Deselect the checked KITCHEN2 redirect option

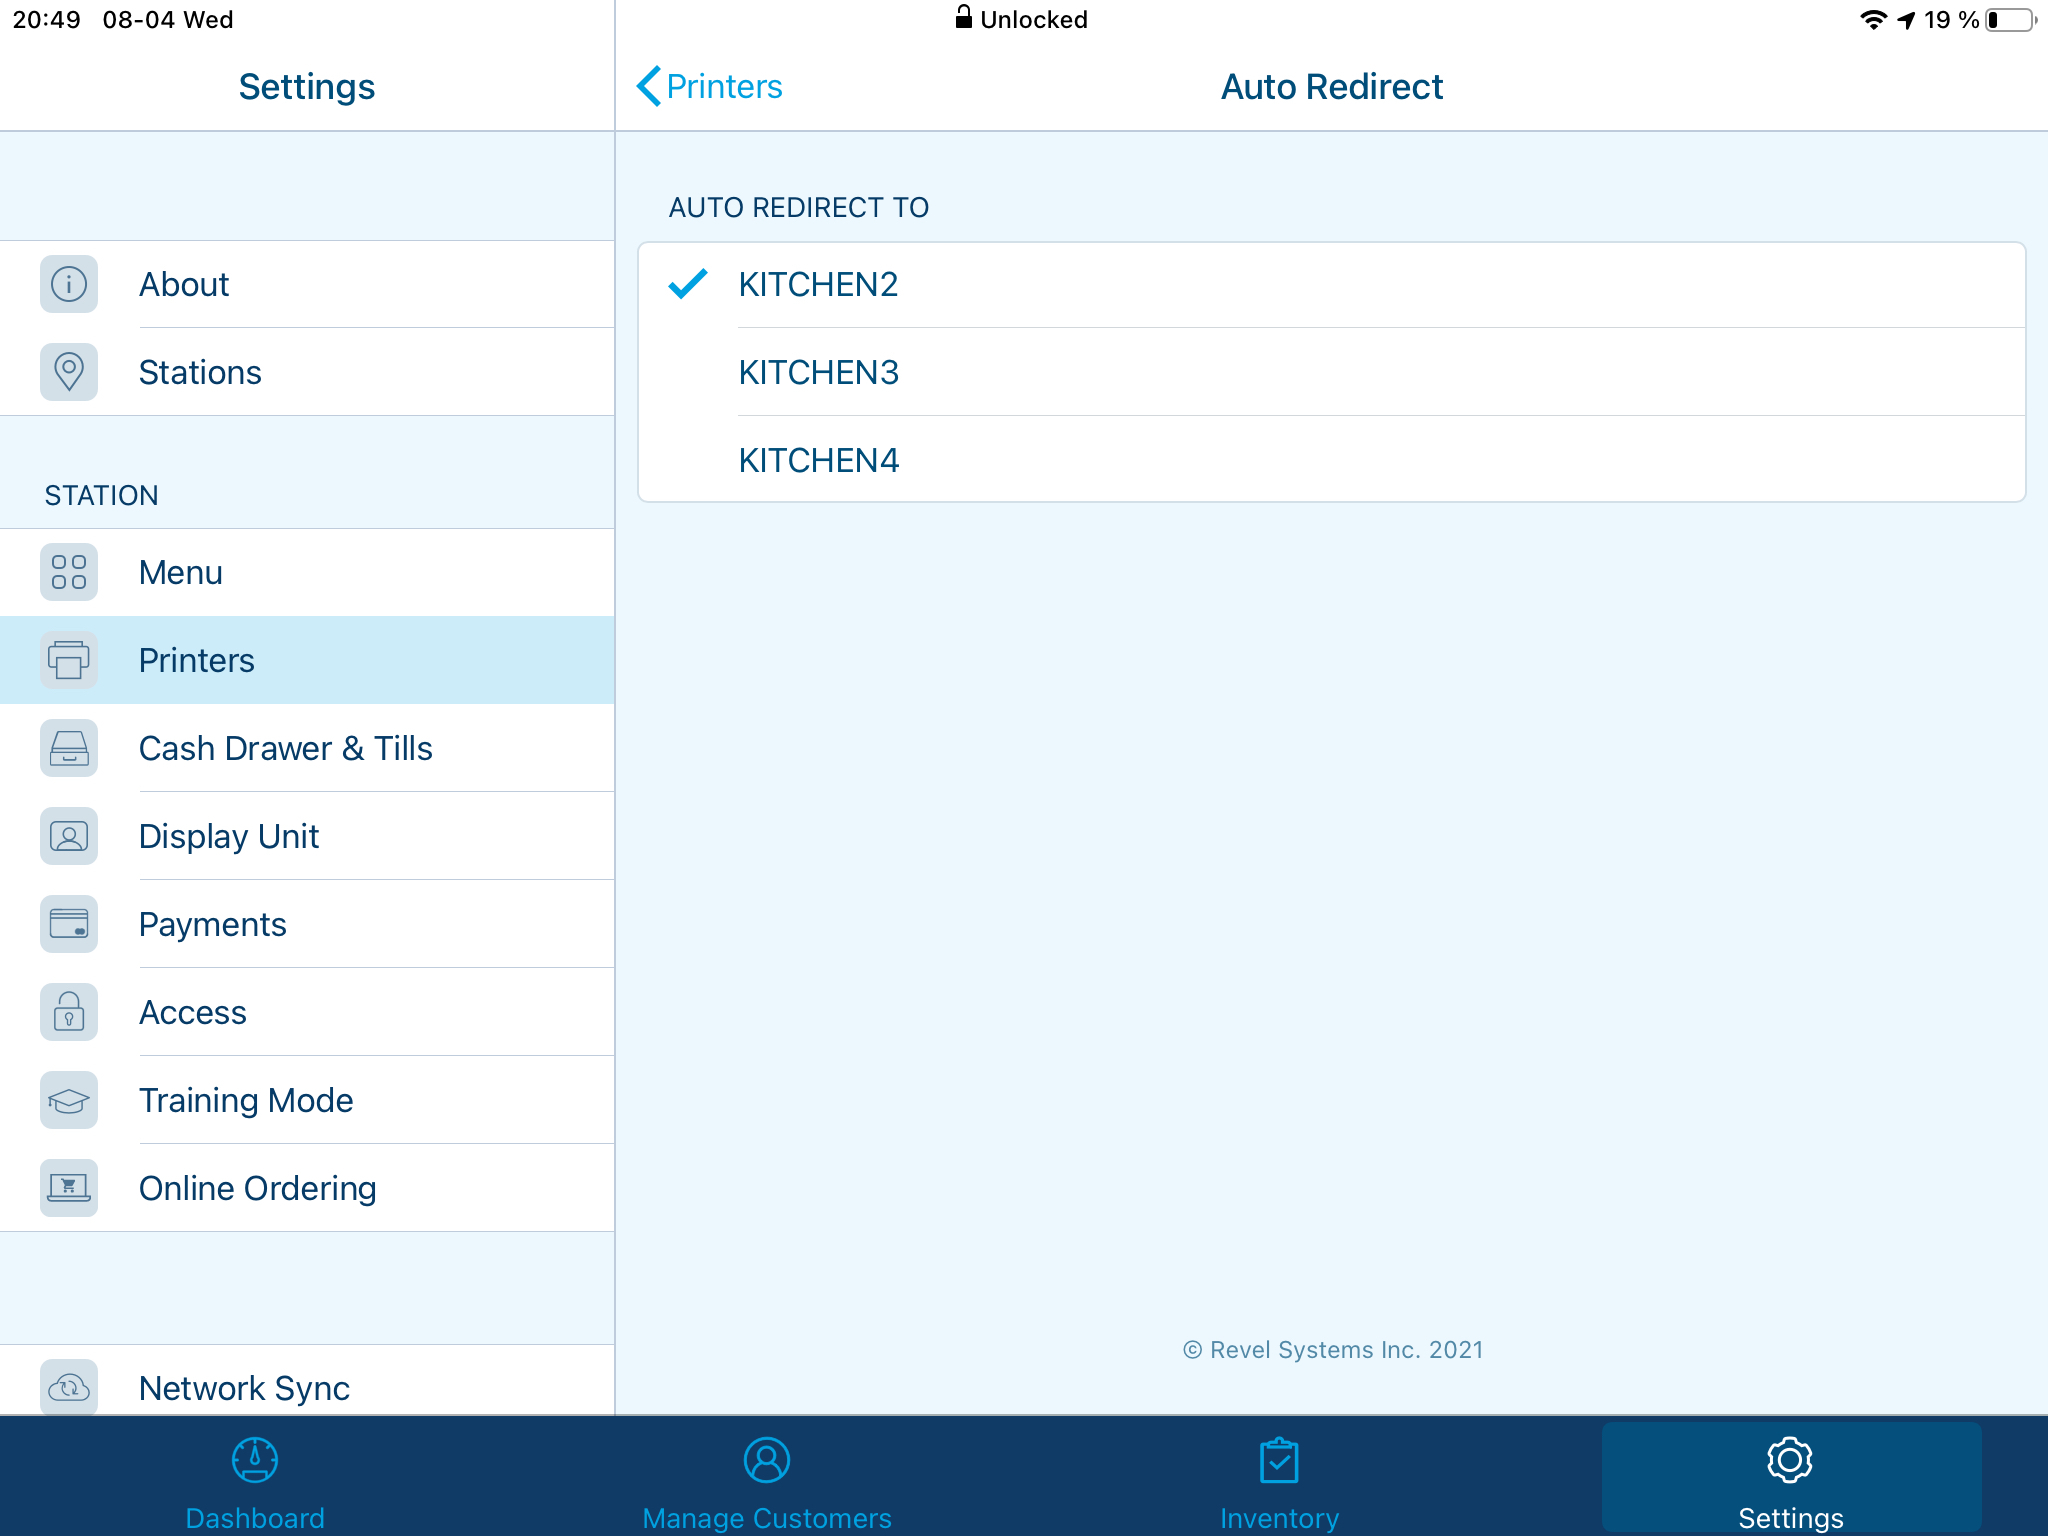(x=817, y=284)
